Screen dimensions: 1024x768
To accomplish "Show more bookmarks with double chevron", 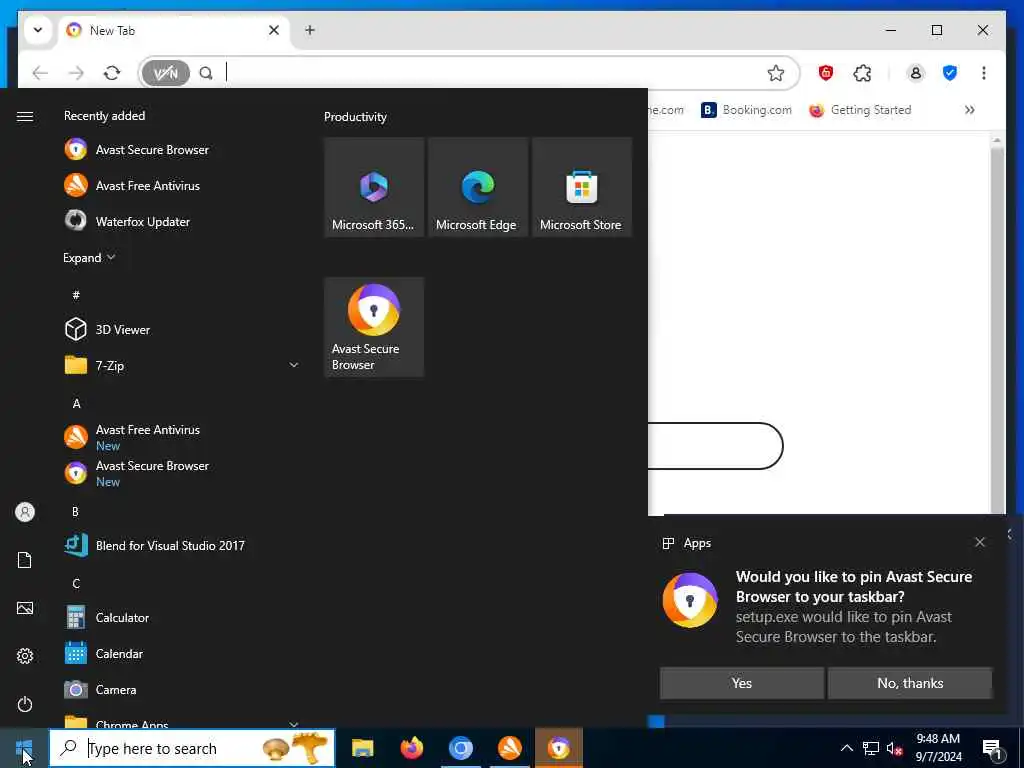I will tap(970, 110).
